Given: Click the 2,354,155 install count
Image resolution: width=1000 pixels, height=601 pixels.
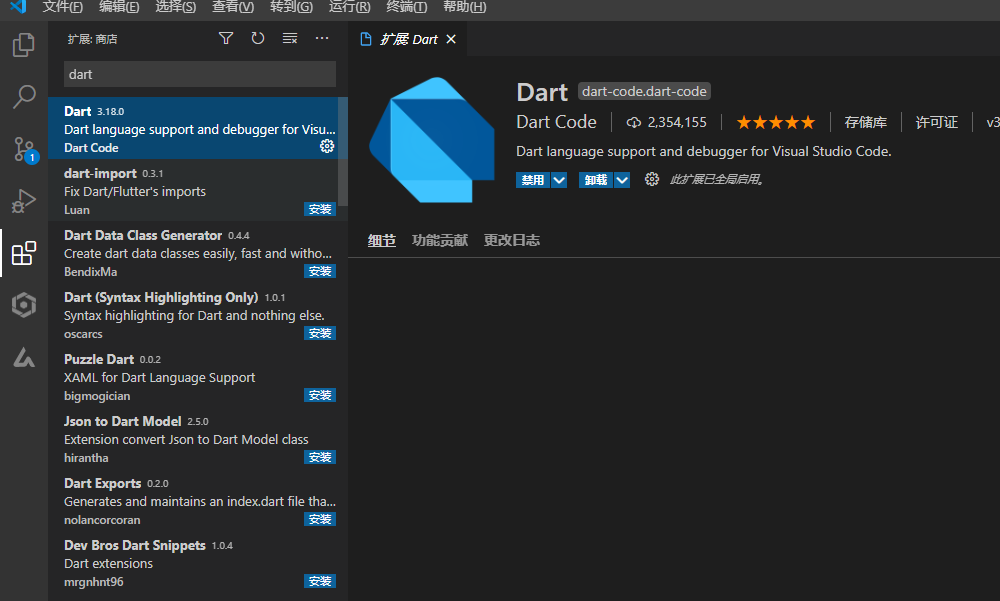Looking at the screenshot, I should 677,122.
